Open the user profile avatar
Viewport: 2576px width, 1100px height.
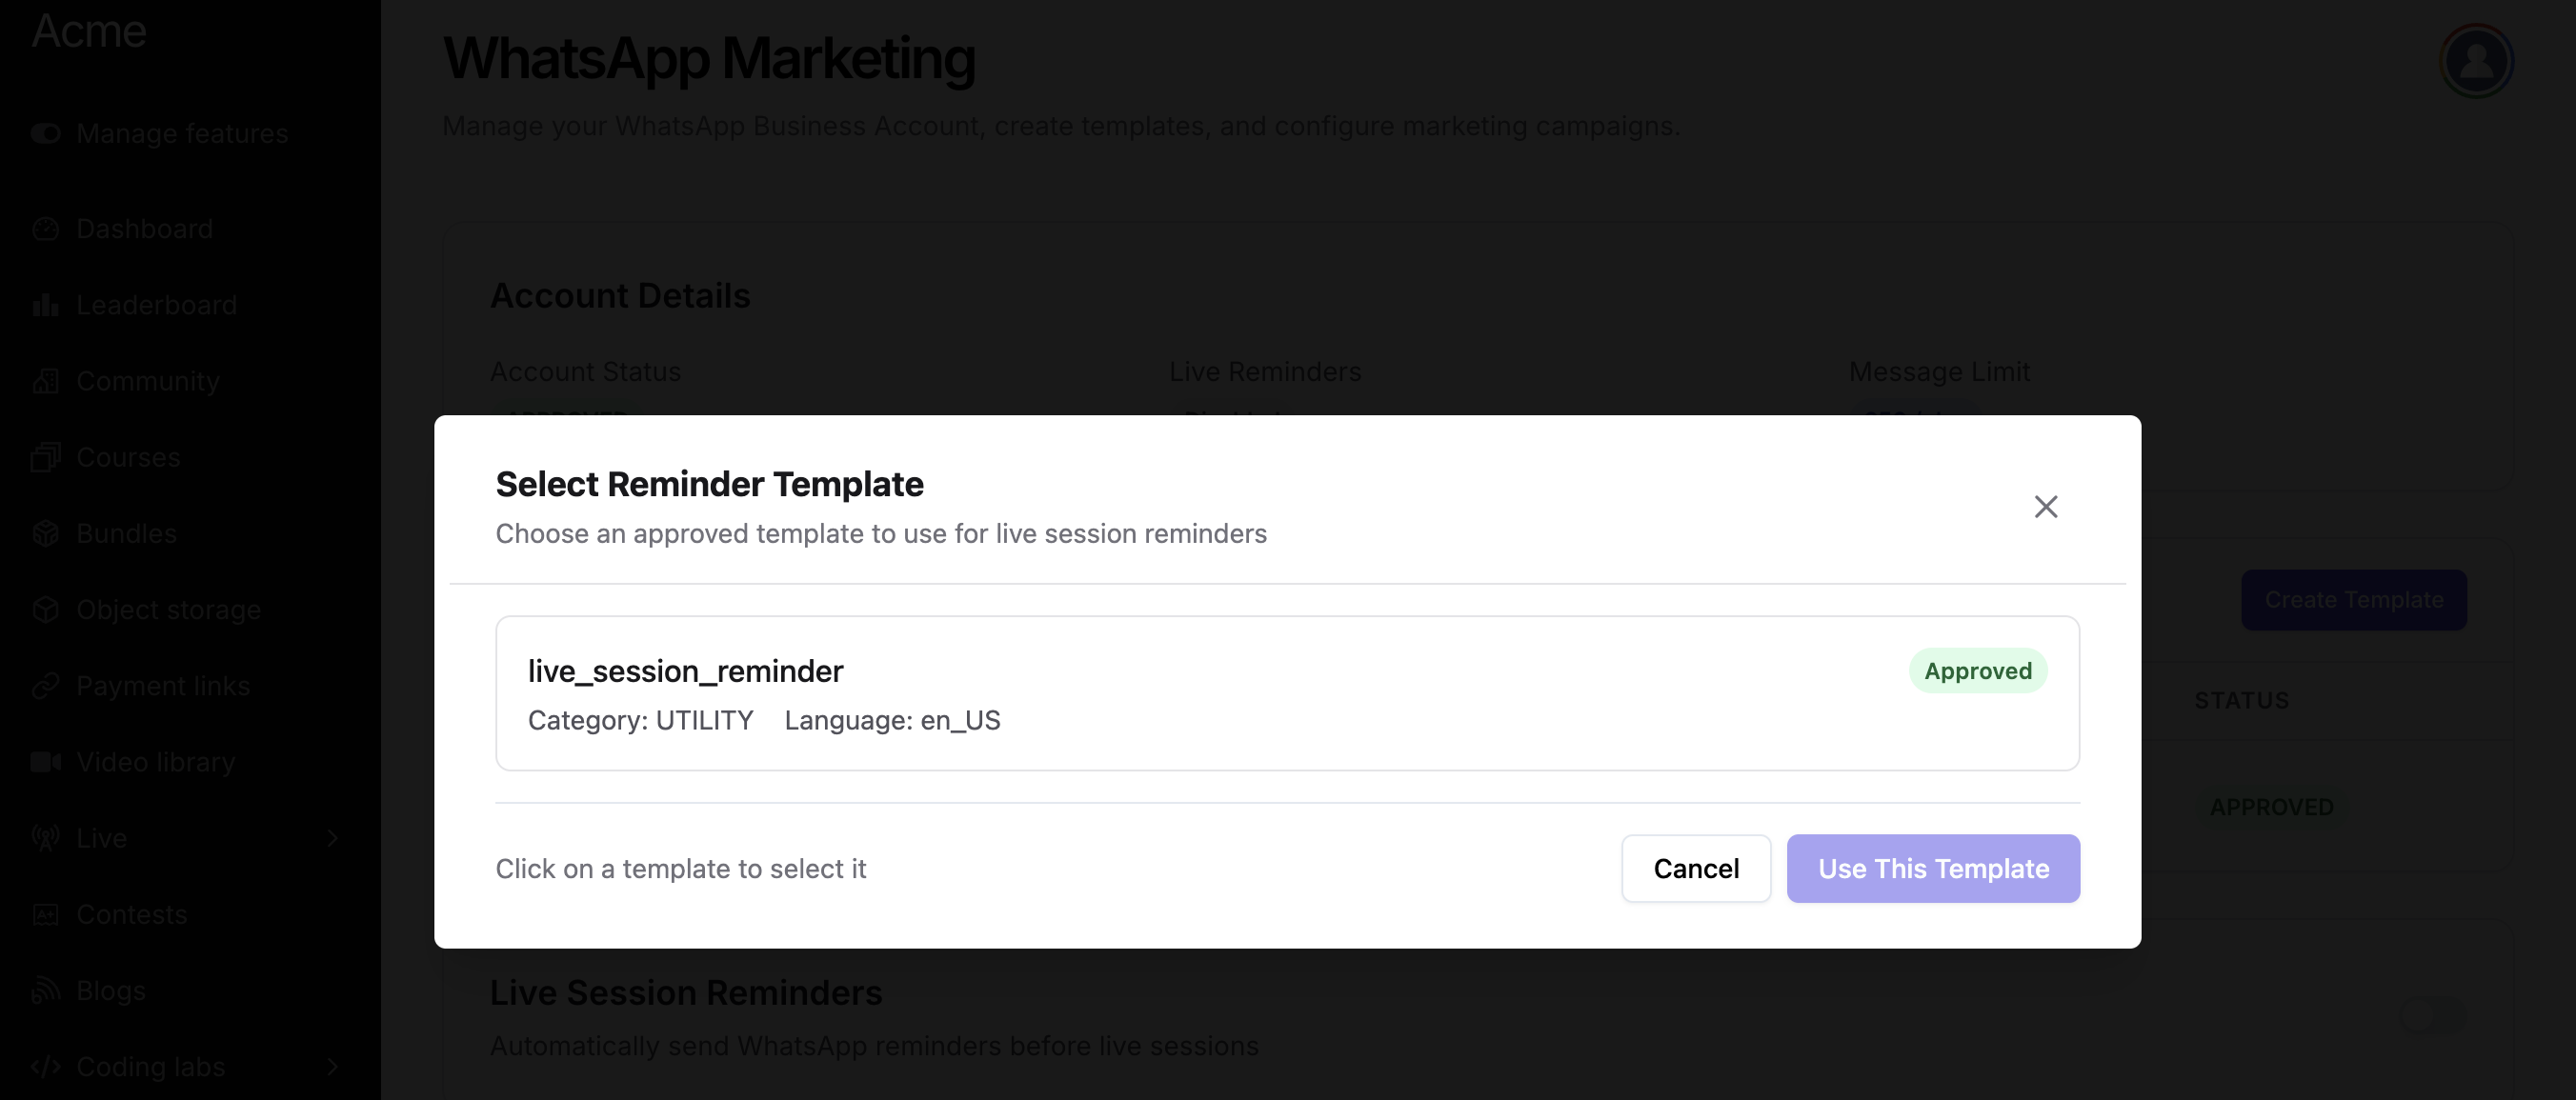[x=2475, y=61]
